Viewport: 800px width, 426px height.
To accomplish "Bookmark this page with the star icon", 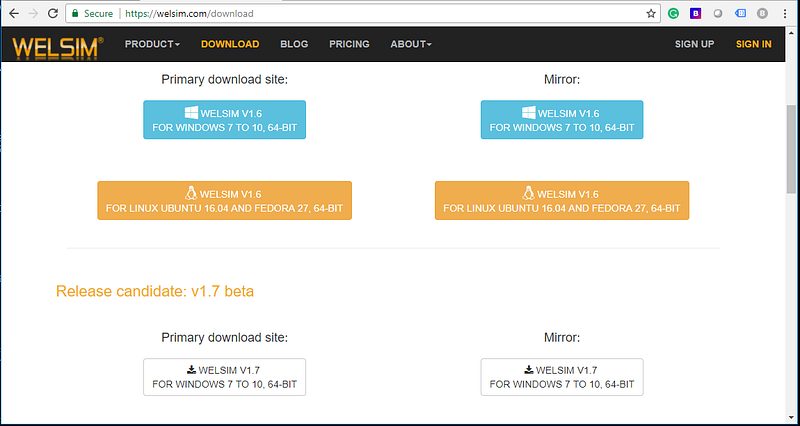I will tap(651, 14).
